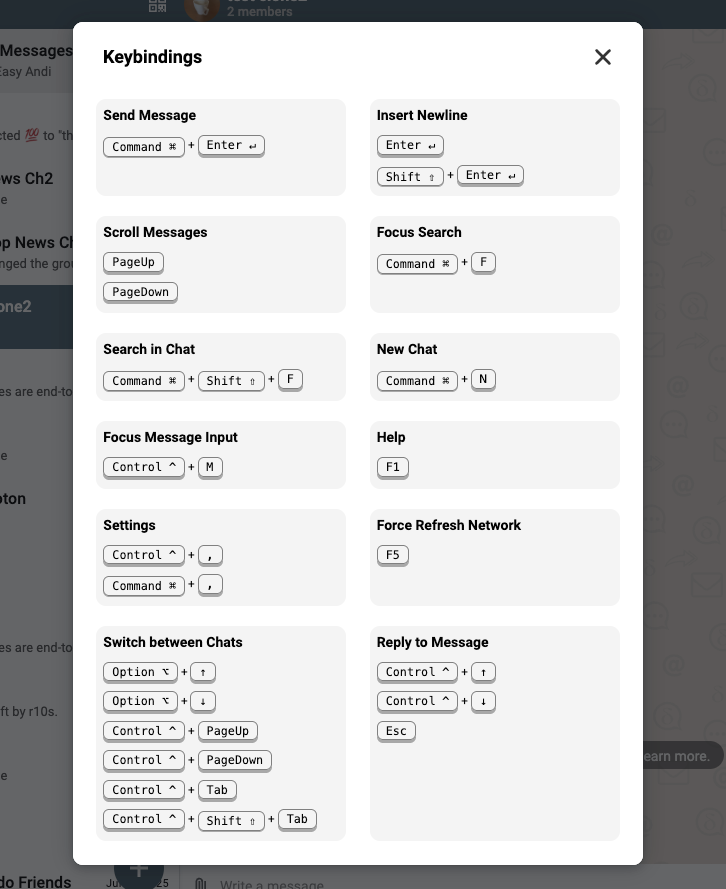
Task: Click the Esc key under Reply to Message
Action: (x=396, y=731)
